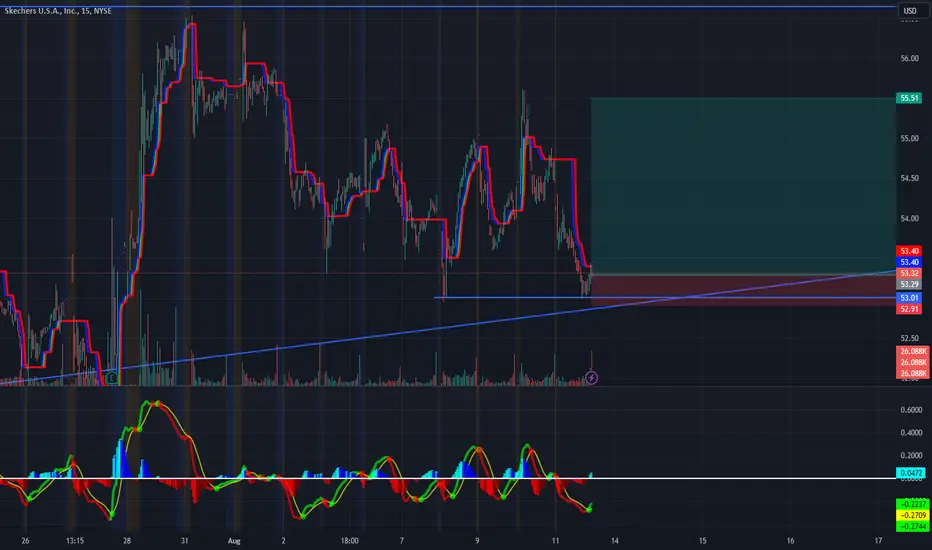Viewport: 932px width, 550px height.
Task: Click date 11 on time axis
Action: click(555, 541)
